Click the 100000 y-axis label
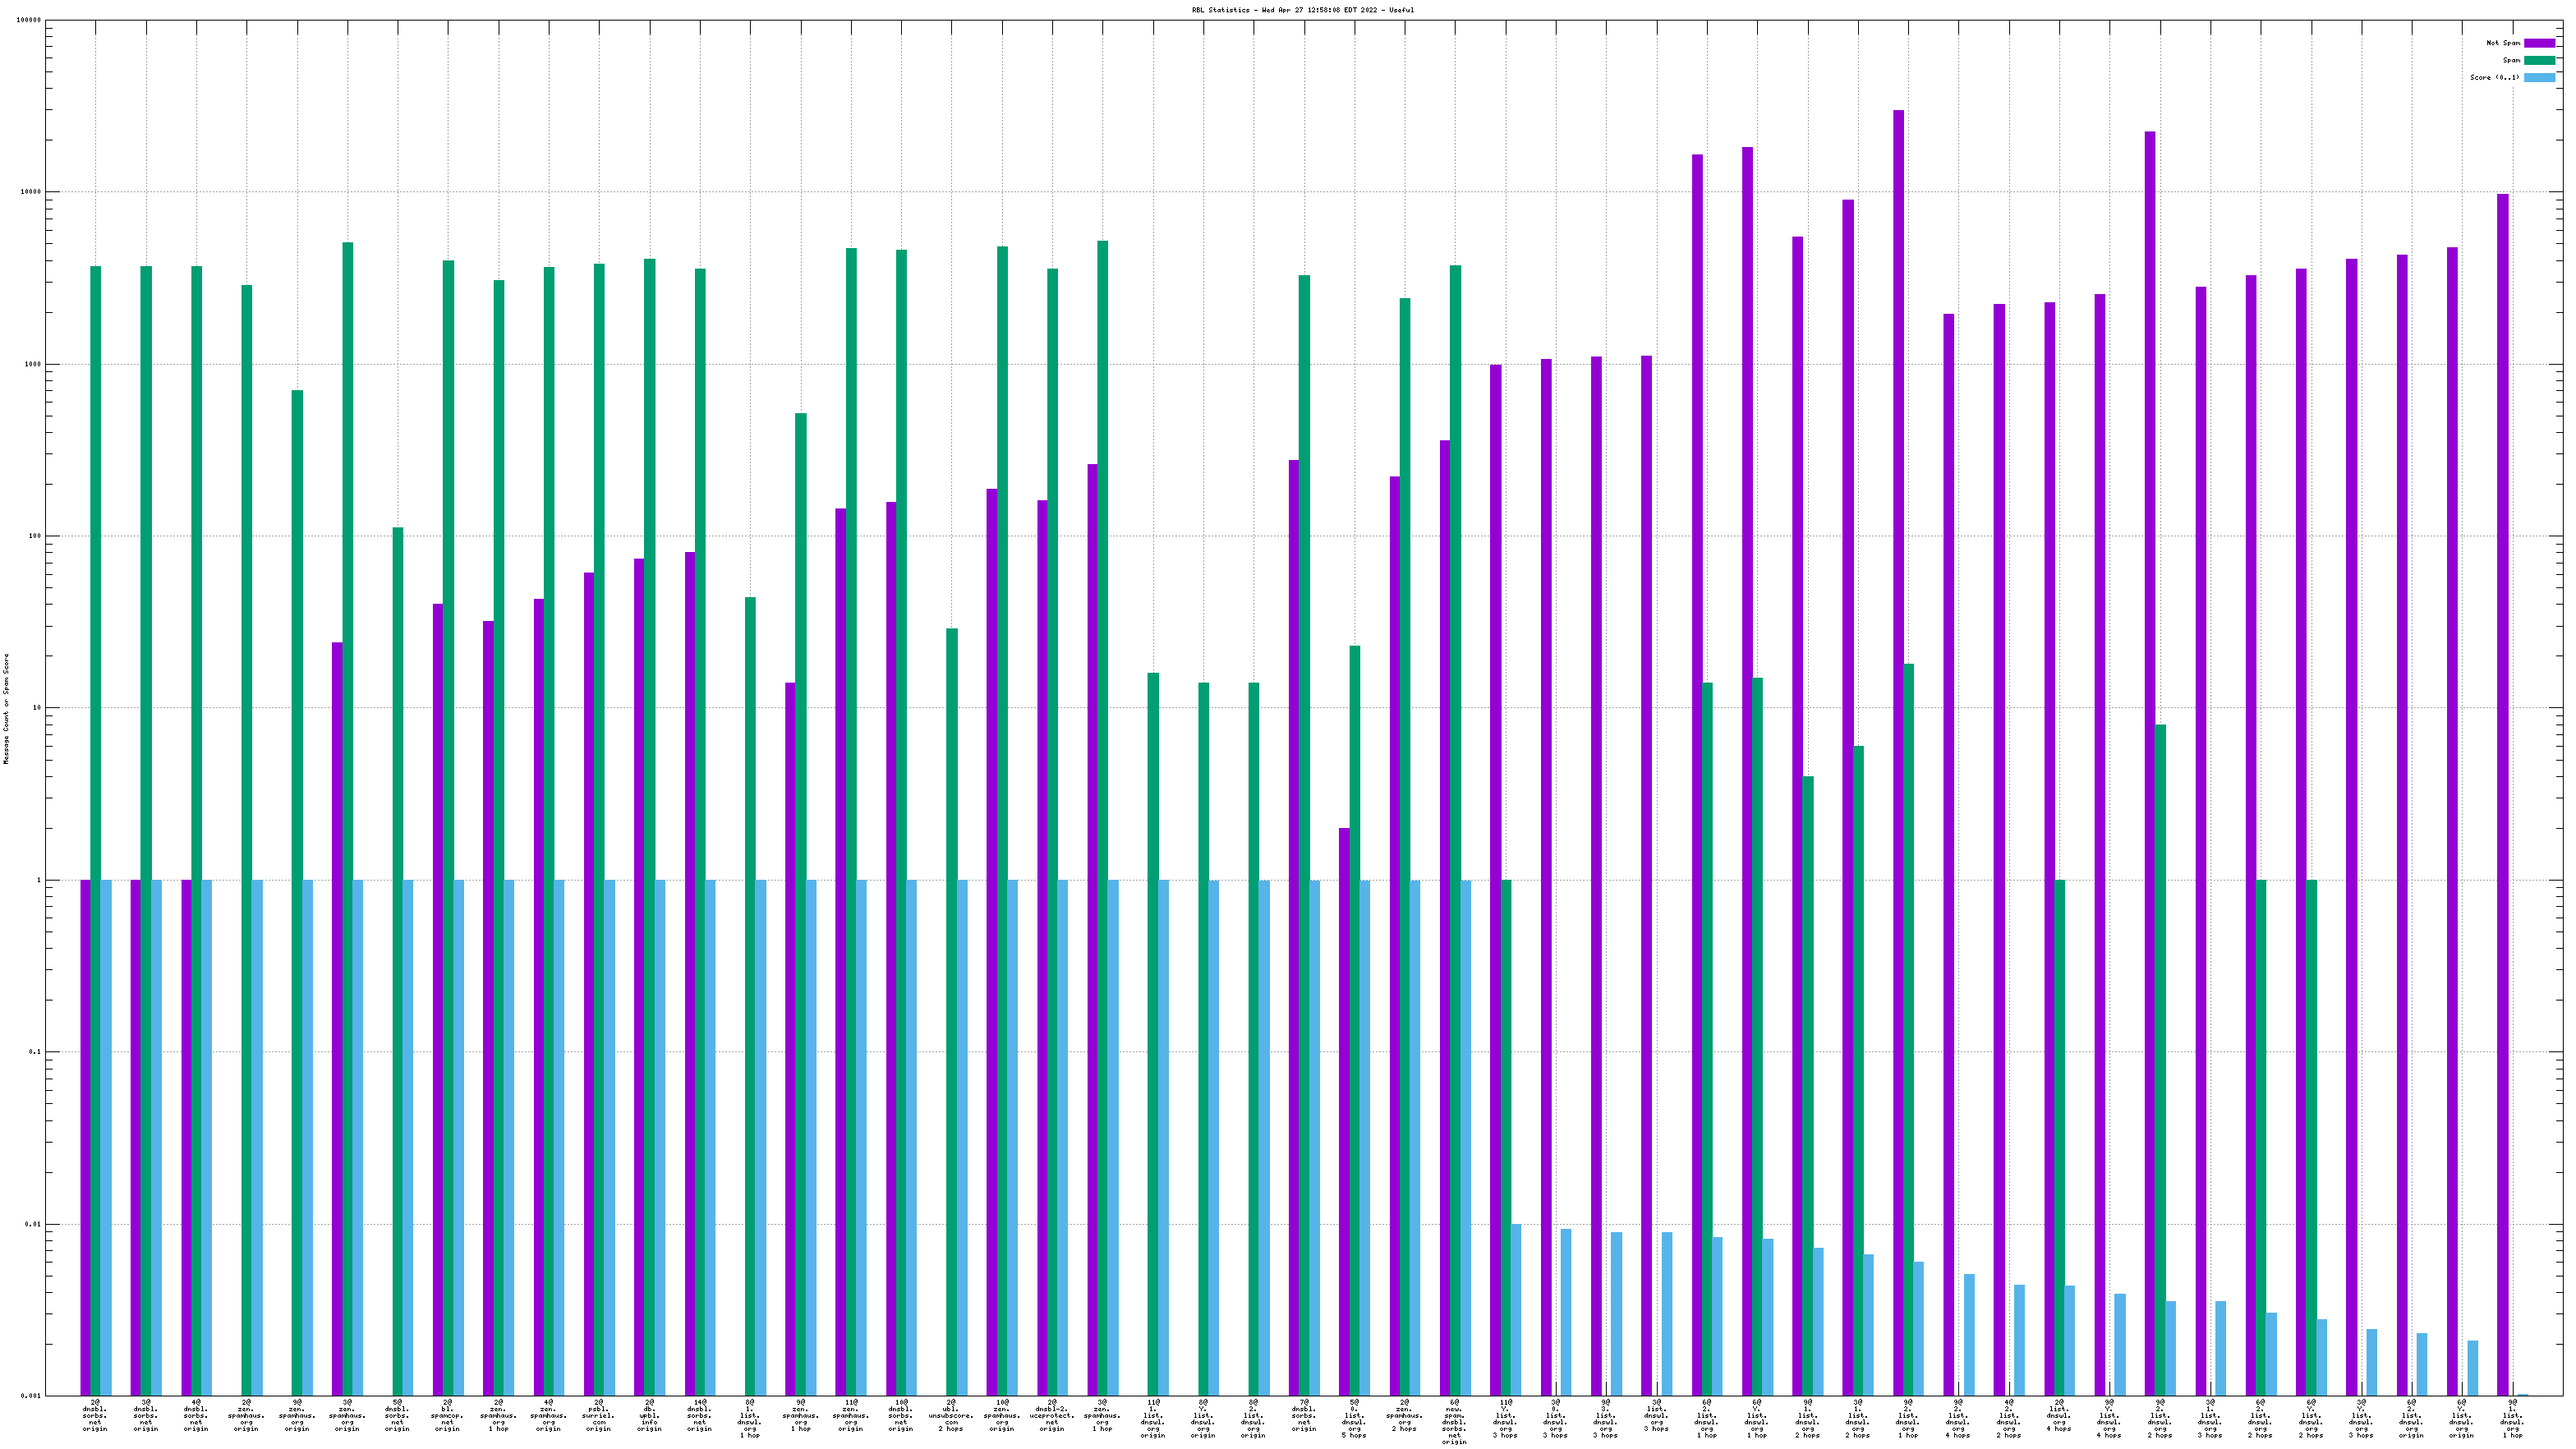This screenshot has width=2576, height=1449. 30,20
